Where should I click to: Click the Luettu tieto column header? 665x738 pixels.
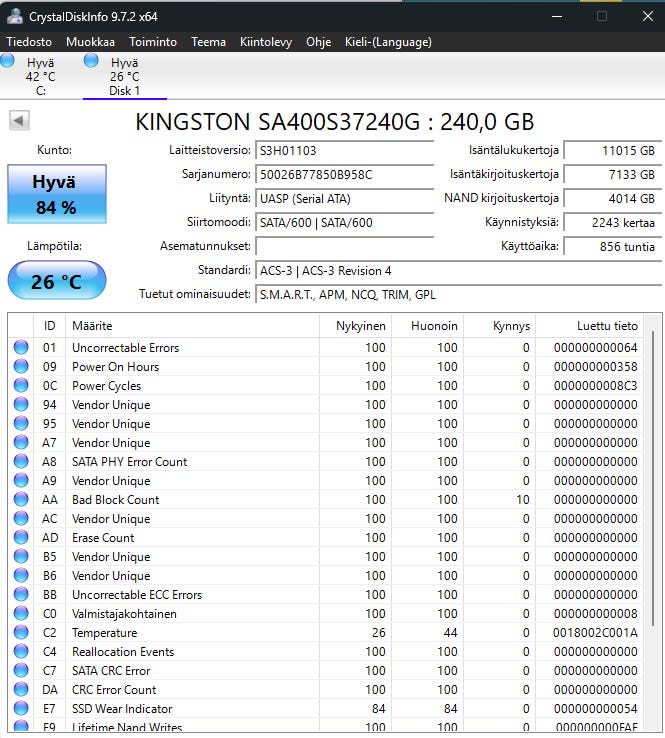pos(589,326)
